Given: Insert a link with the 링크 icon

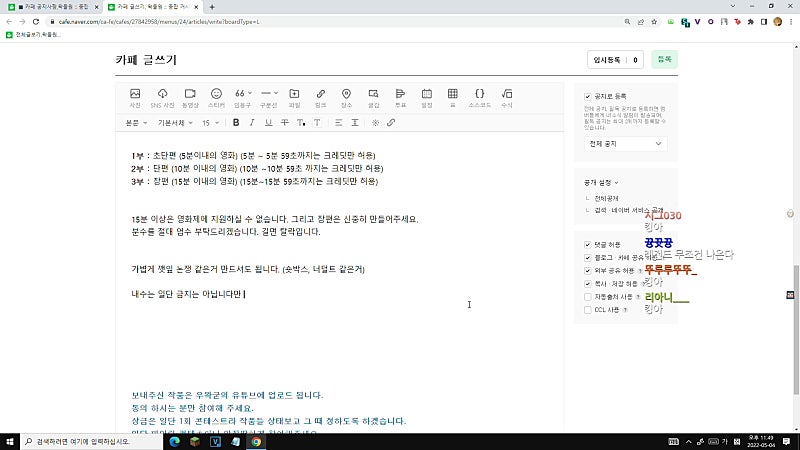Looking at the screenshot, I should 320,97.
